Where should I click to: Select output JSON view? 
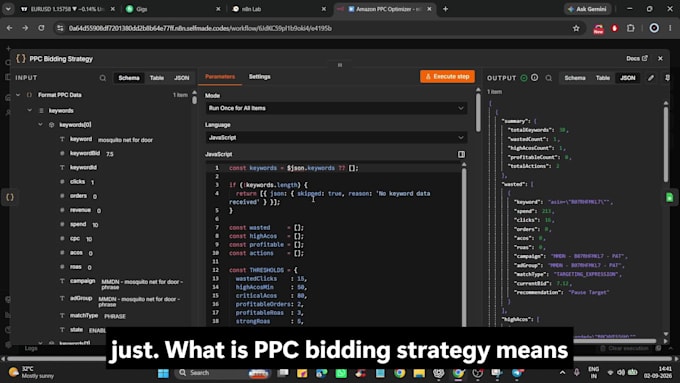[x=627, y=78]
